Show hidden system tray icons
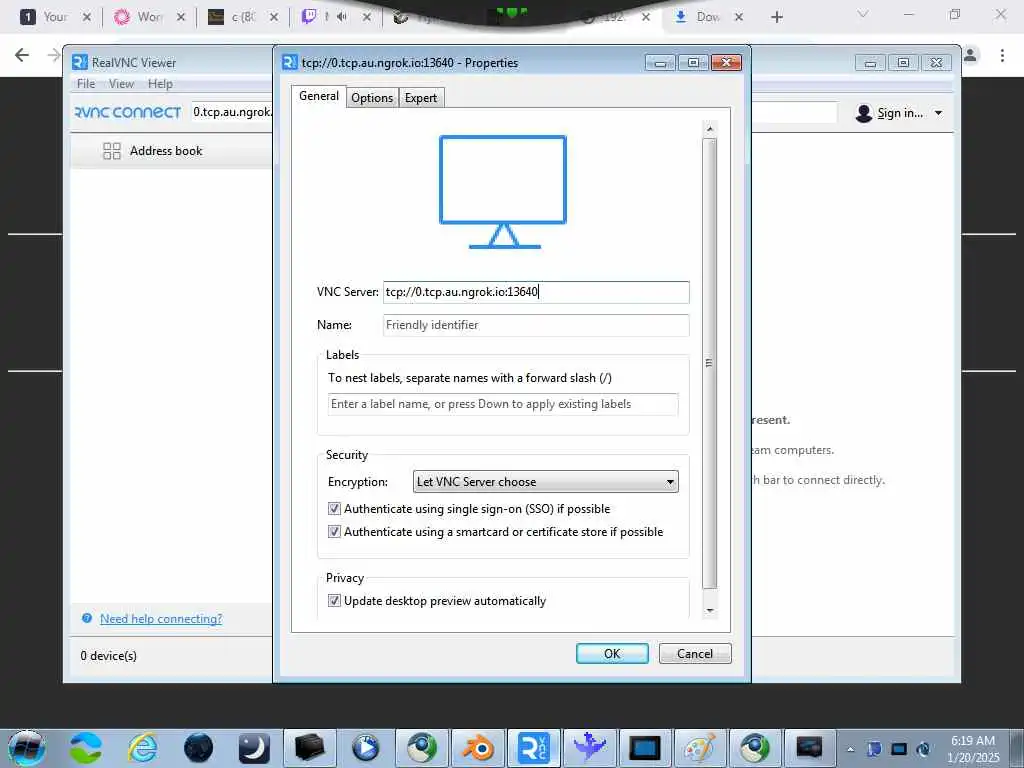Screen dimensions: 1024x768 [x=850, y=749]
